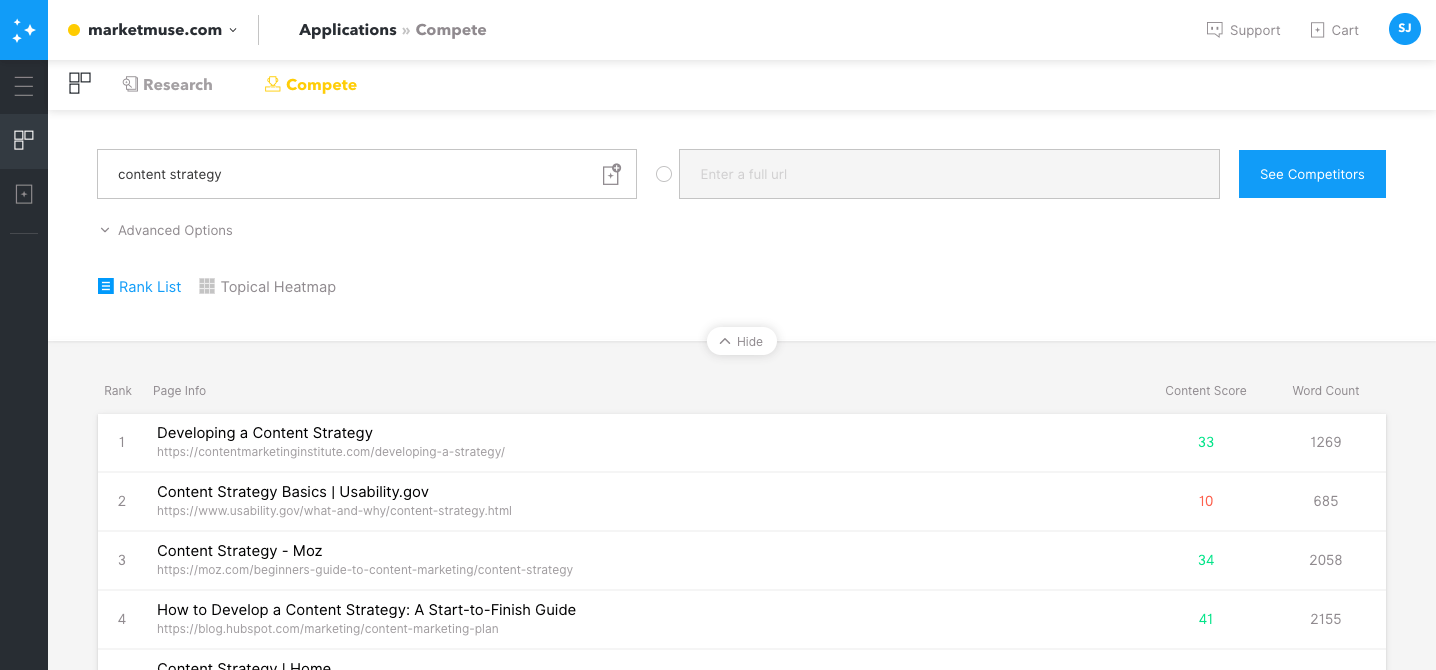Click the usability.gov URL text
Screen dimensions: 1436x670
pyautogui.click(x=334, y=511)
